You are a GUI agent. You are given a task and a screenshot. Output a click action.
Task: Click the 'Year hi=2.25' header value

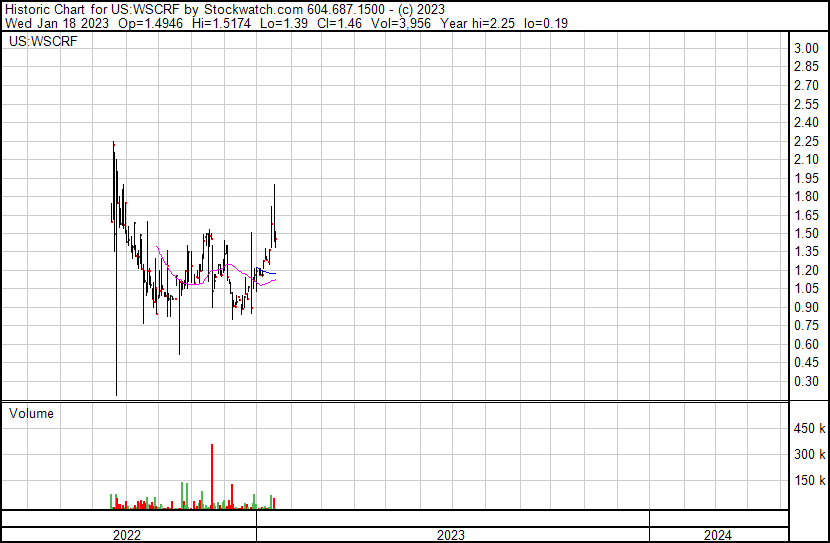[x=477, y=23]
